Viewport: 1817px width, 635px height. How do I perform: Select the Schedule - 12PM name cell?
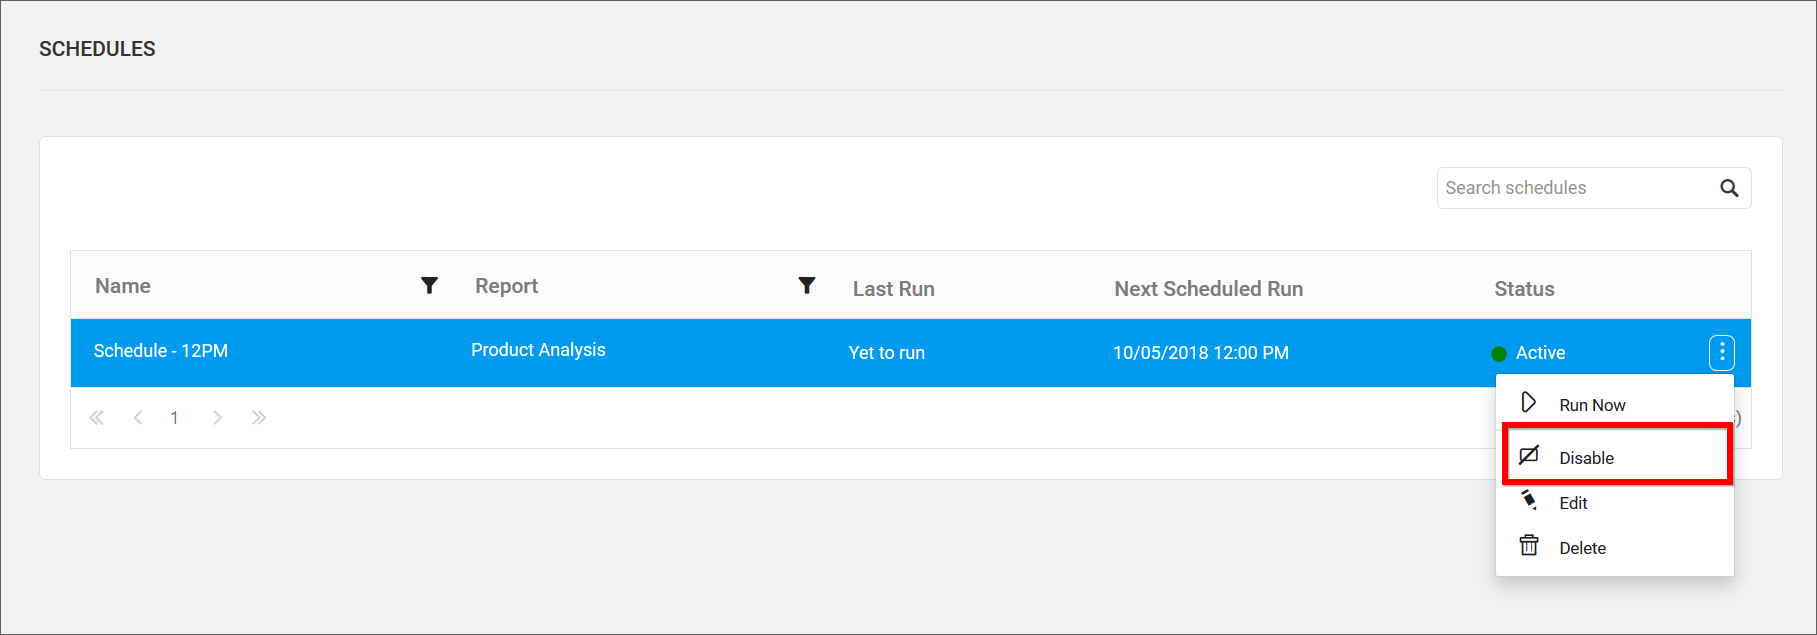[x=161, y=351]
